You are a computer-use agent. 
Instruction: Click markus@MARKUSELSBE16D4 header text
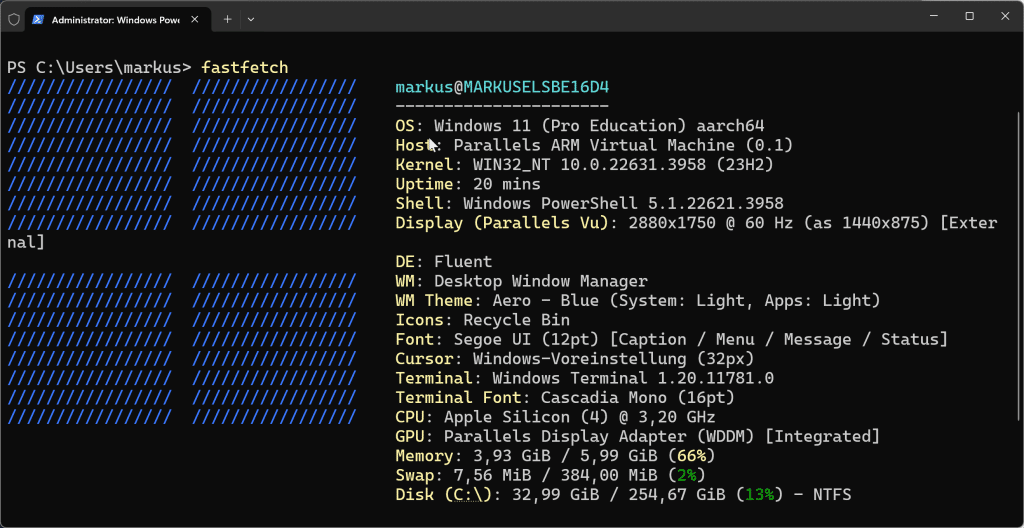tap(502, 87)
